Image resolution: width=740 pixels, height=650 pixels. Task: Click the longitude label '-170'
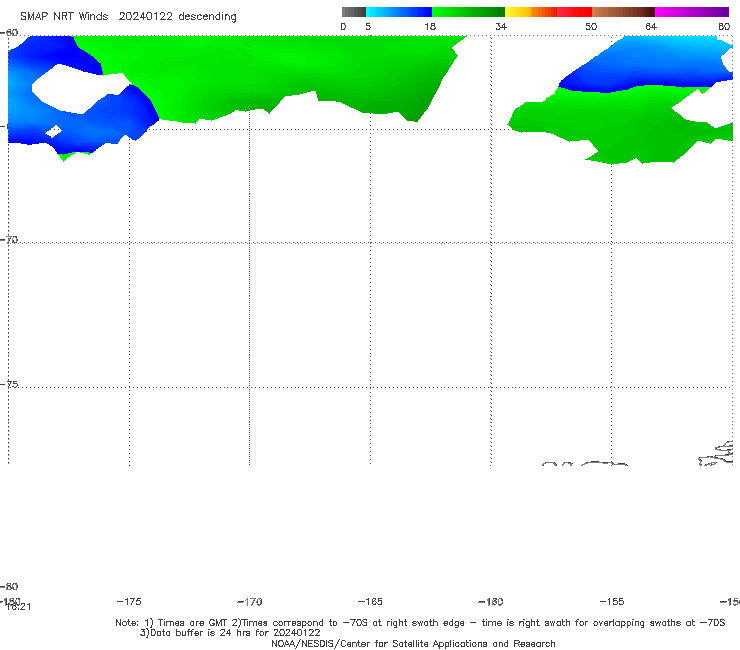tap(250, 601)
